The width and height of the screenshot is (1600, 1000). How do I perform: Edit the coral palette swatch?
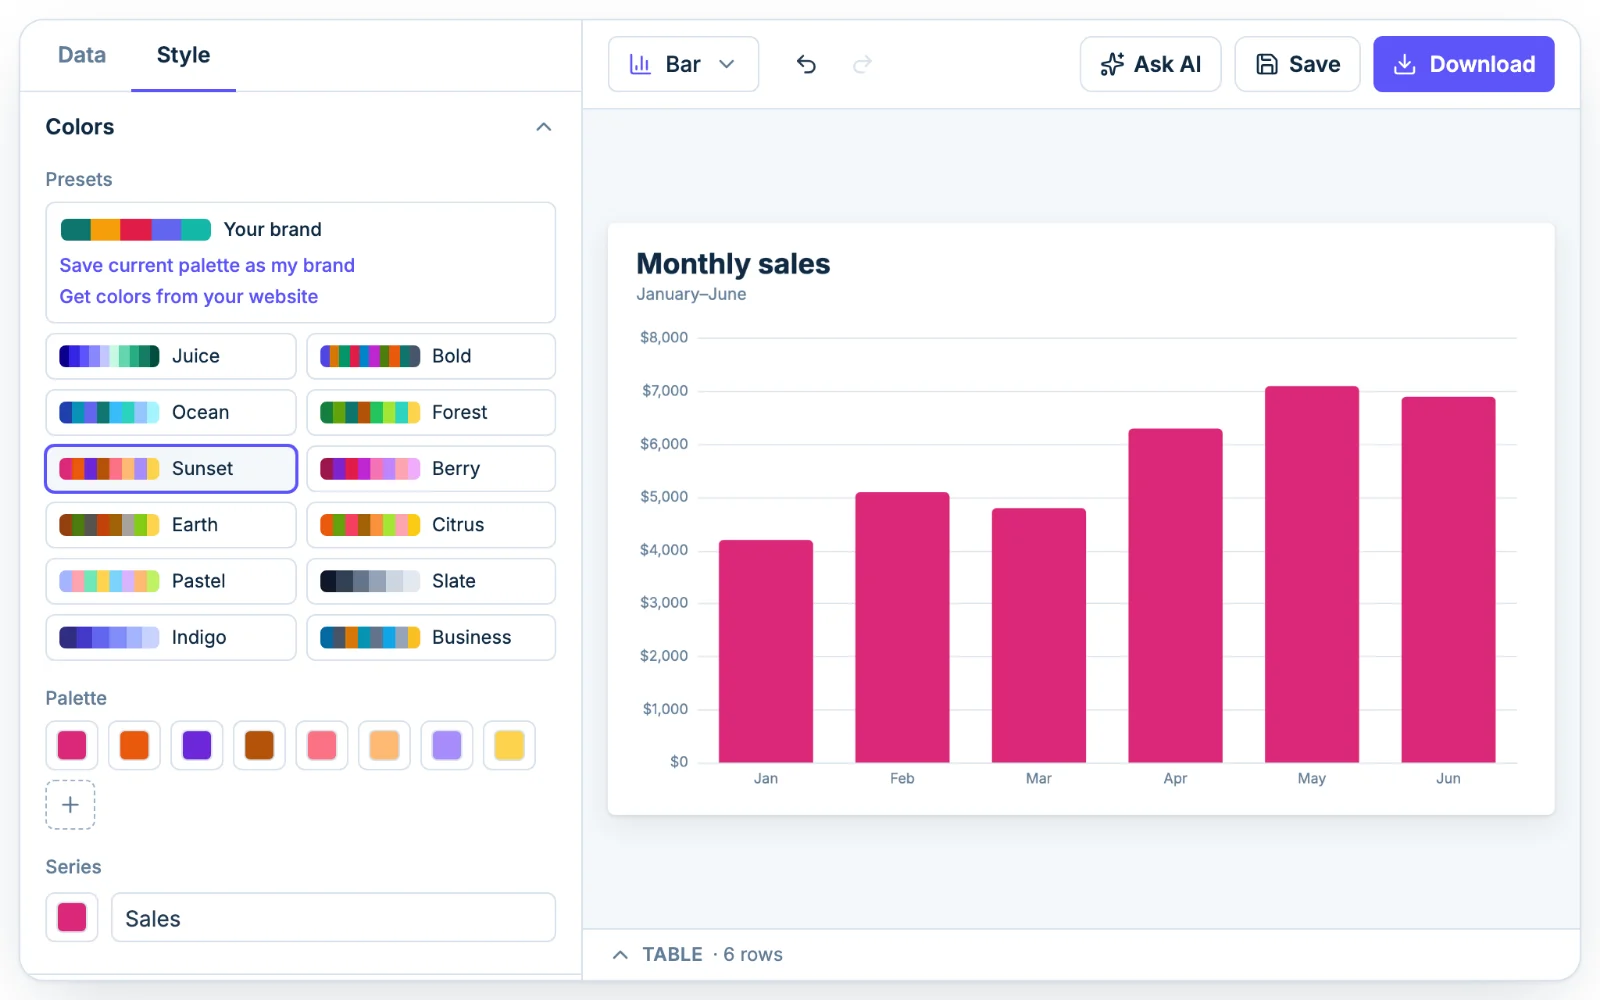pos(322,745)
